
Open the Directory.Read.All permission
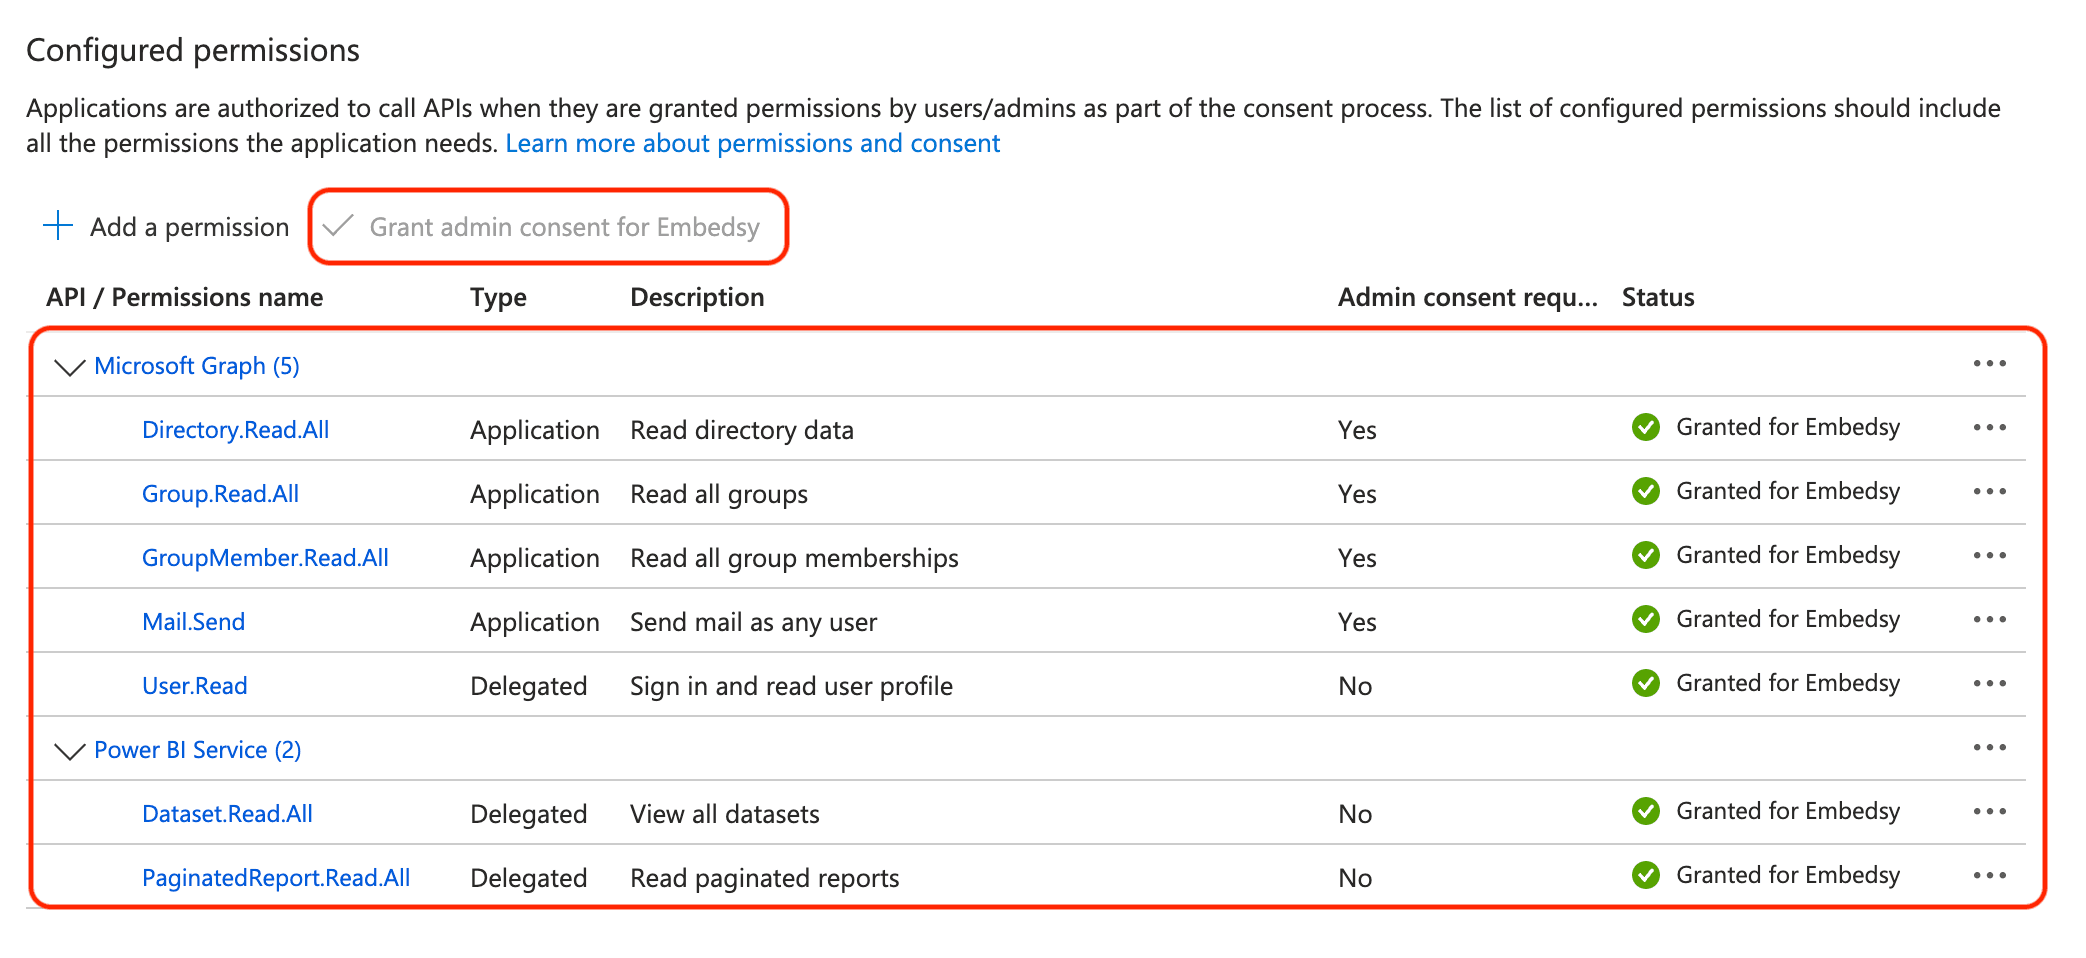[x=235, y=430]
